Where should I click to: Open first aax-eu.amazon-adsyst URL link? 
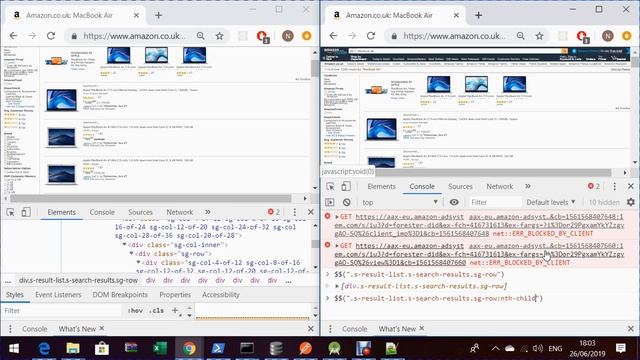[x=409, y=217]
